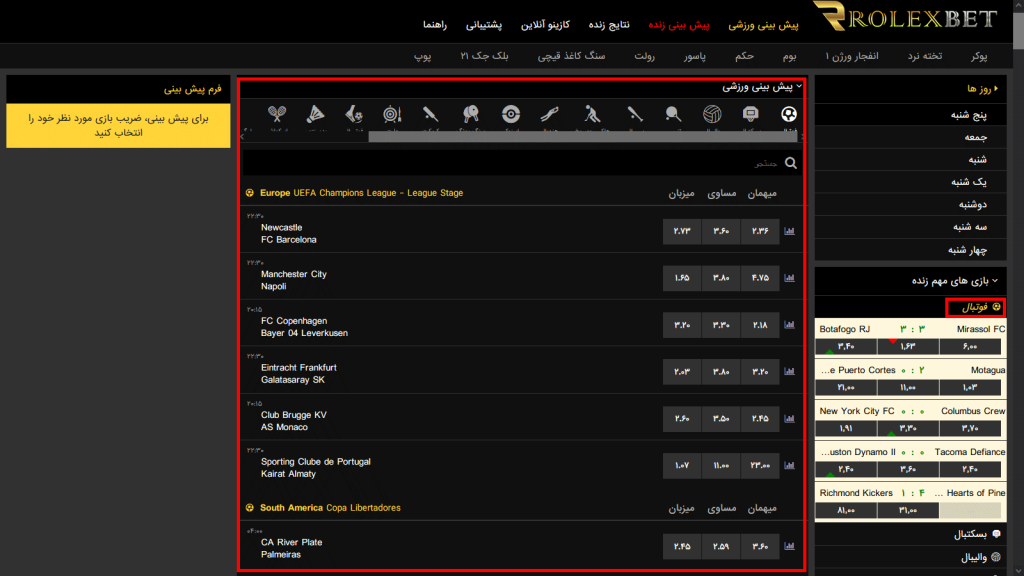Choose the crossed tennis rackets icon
Viewport: 1024px width, 576px height.
[277, 114]
